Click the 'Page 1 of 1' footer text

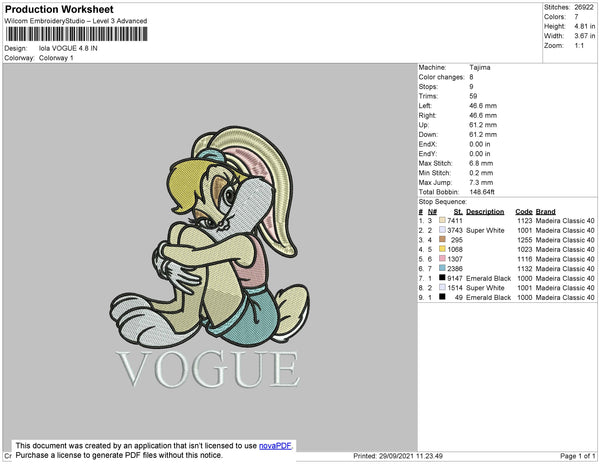[577, 456]
